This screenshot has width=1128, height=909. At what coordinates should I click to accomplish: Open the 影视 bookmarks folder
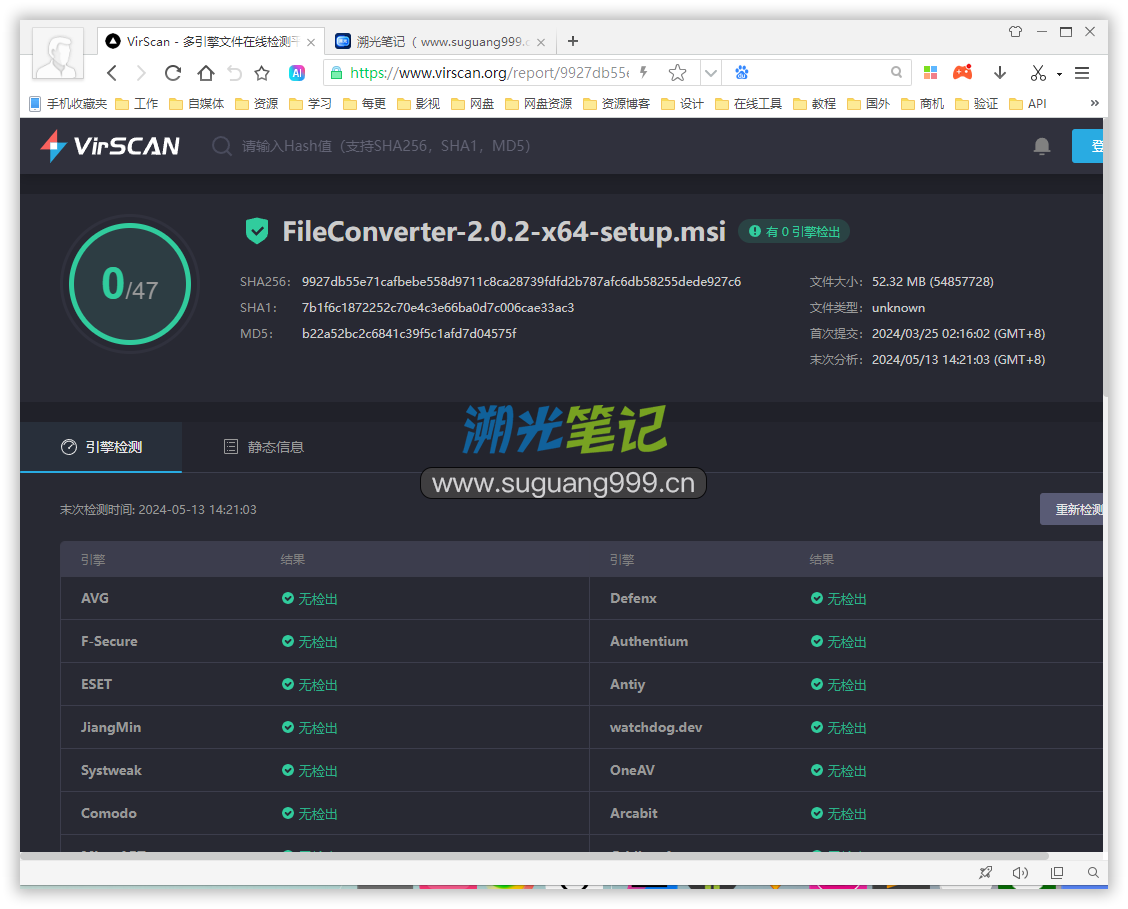tap(419, 104)
